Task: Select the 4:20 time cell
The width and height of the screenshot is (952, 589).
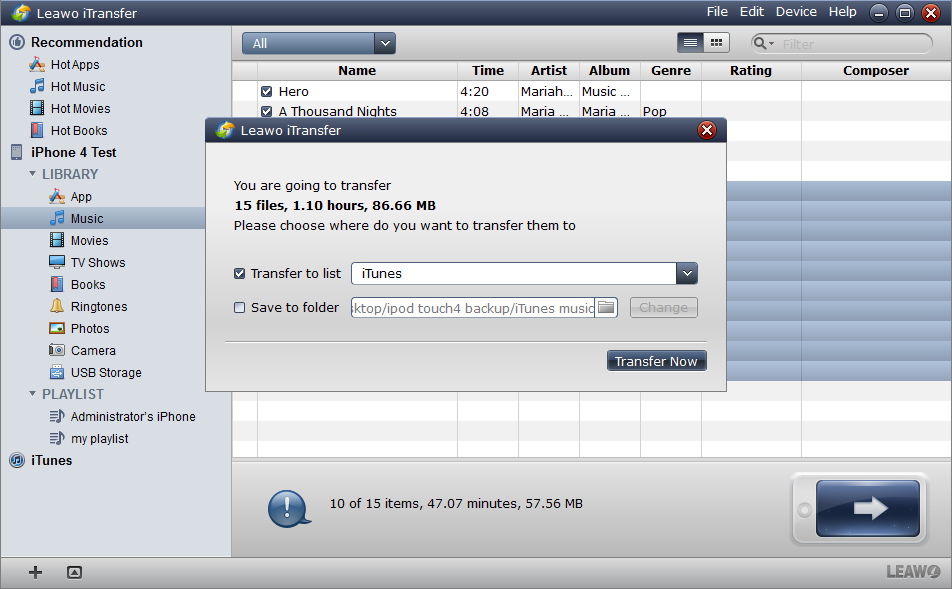Action: [474, 92]
